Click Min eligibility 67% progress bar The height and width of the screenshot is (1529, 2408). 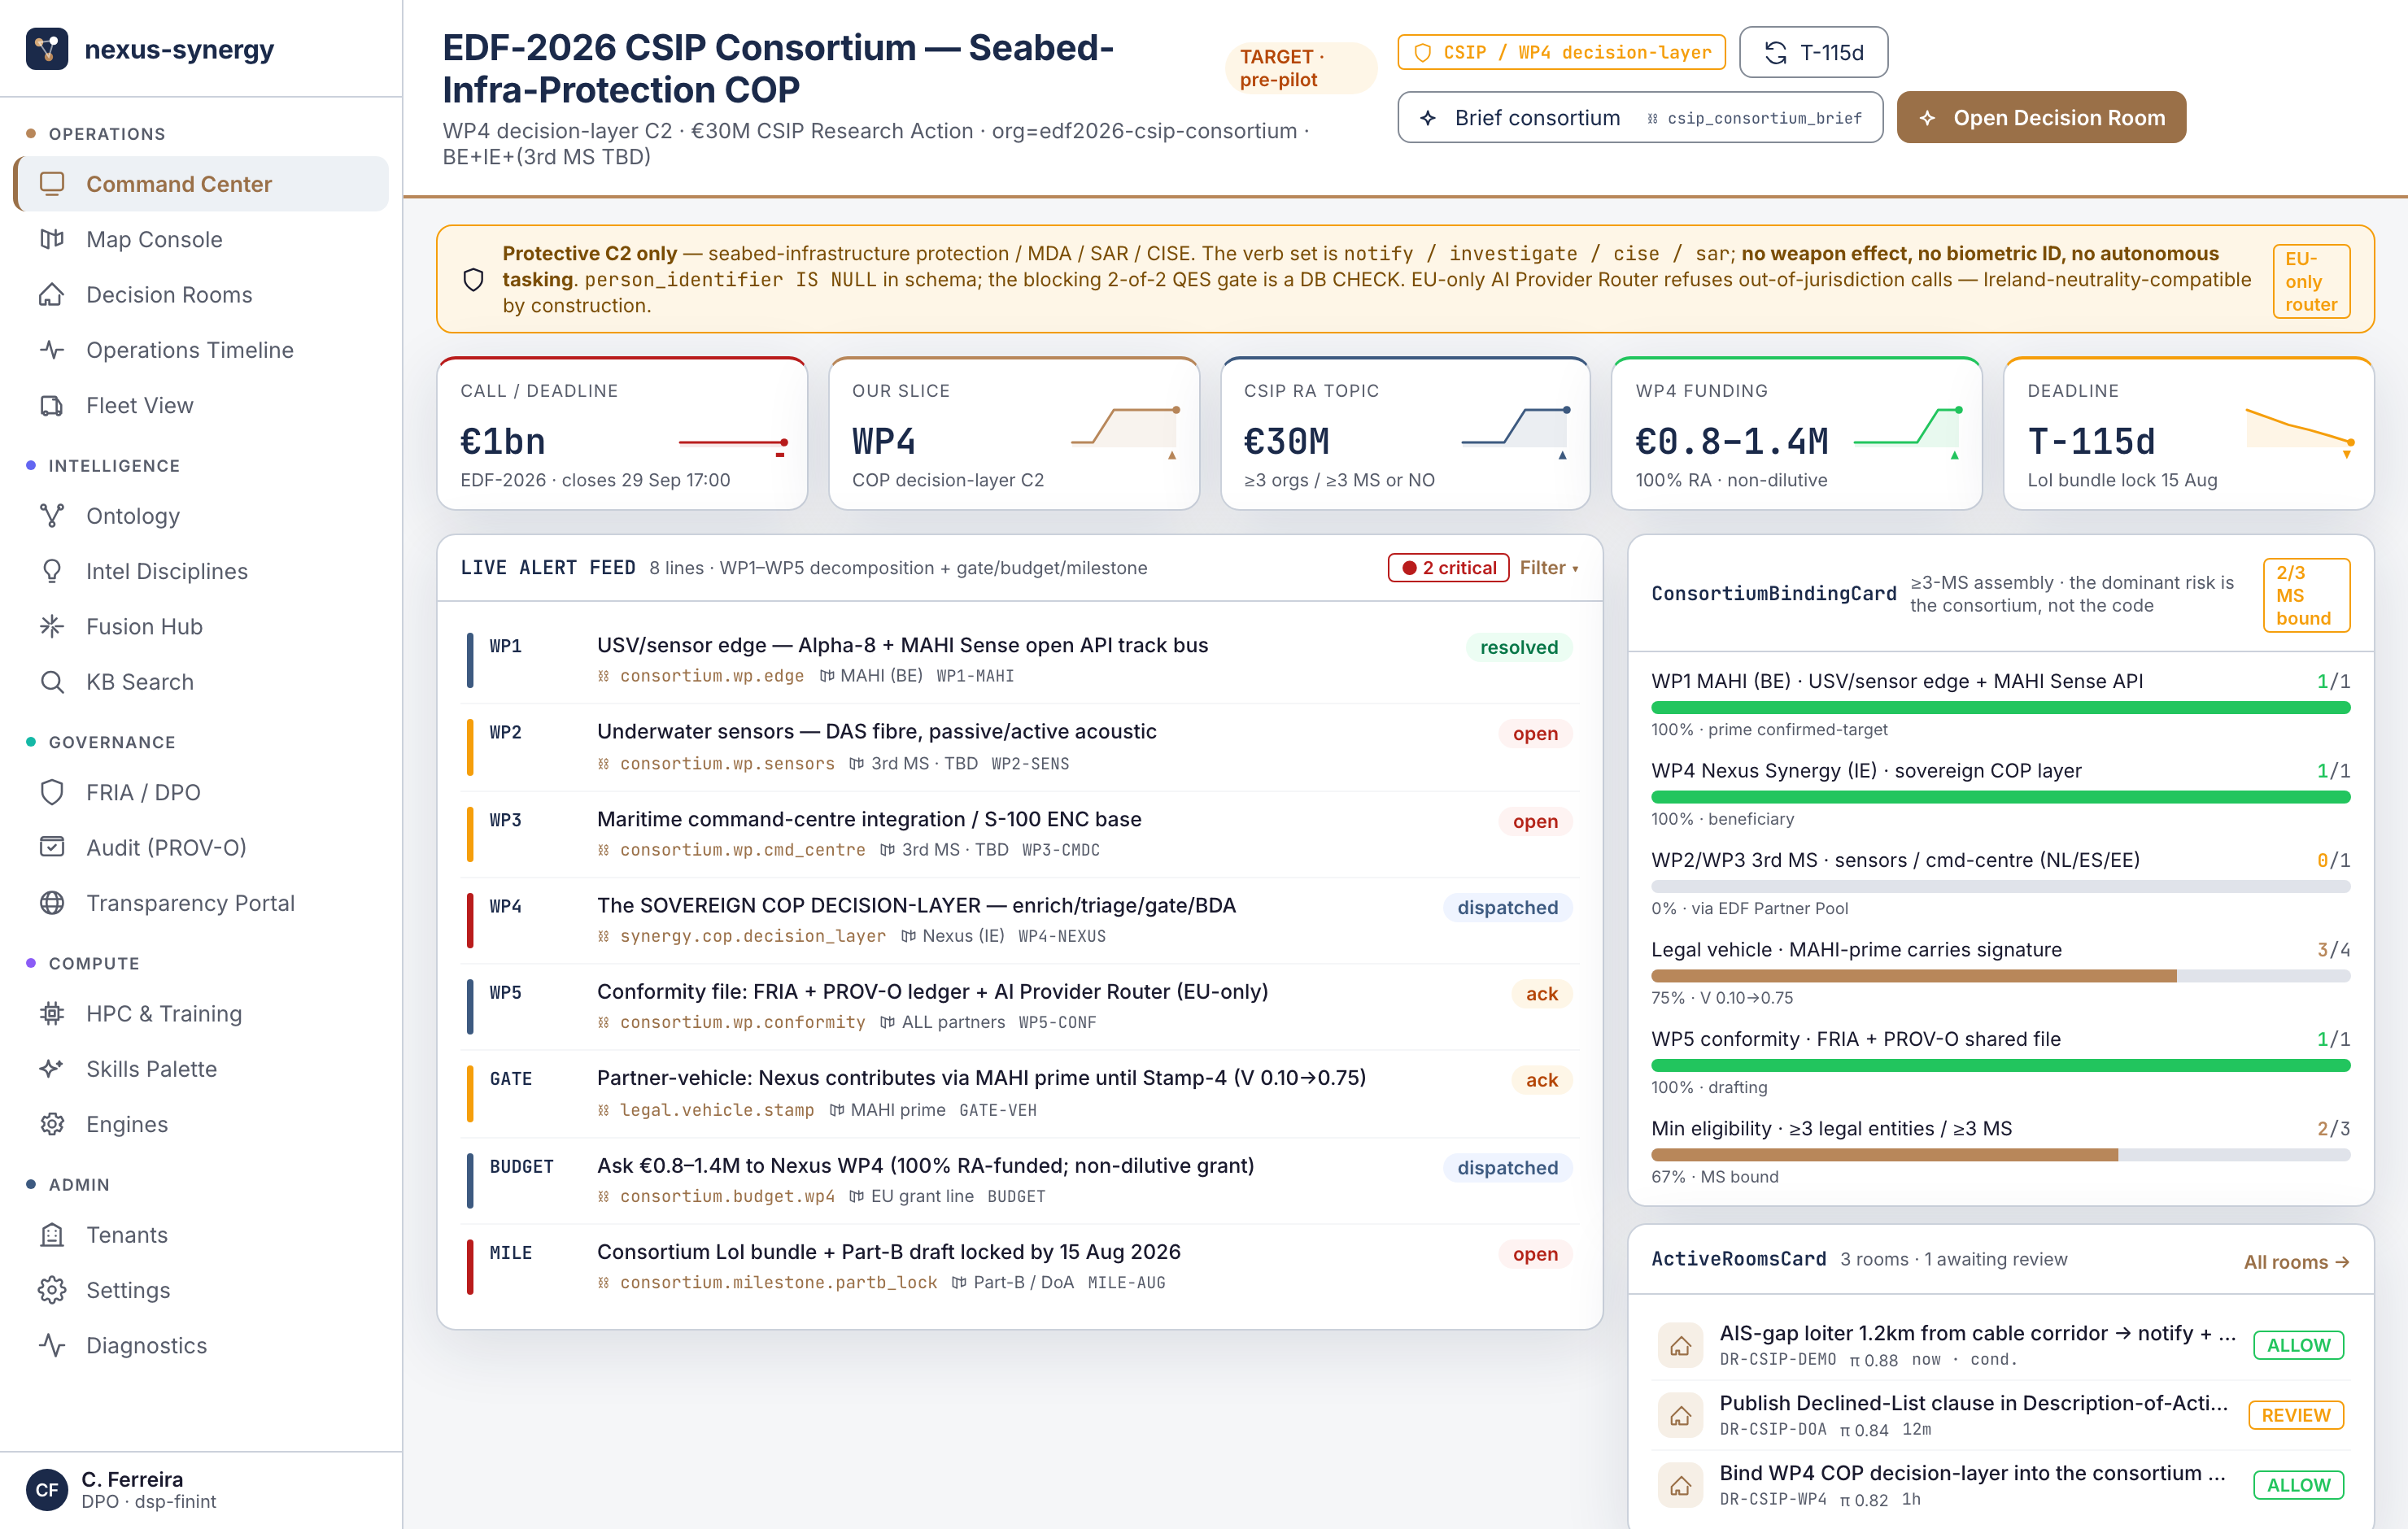tap(2000, 1155)
